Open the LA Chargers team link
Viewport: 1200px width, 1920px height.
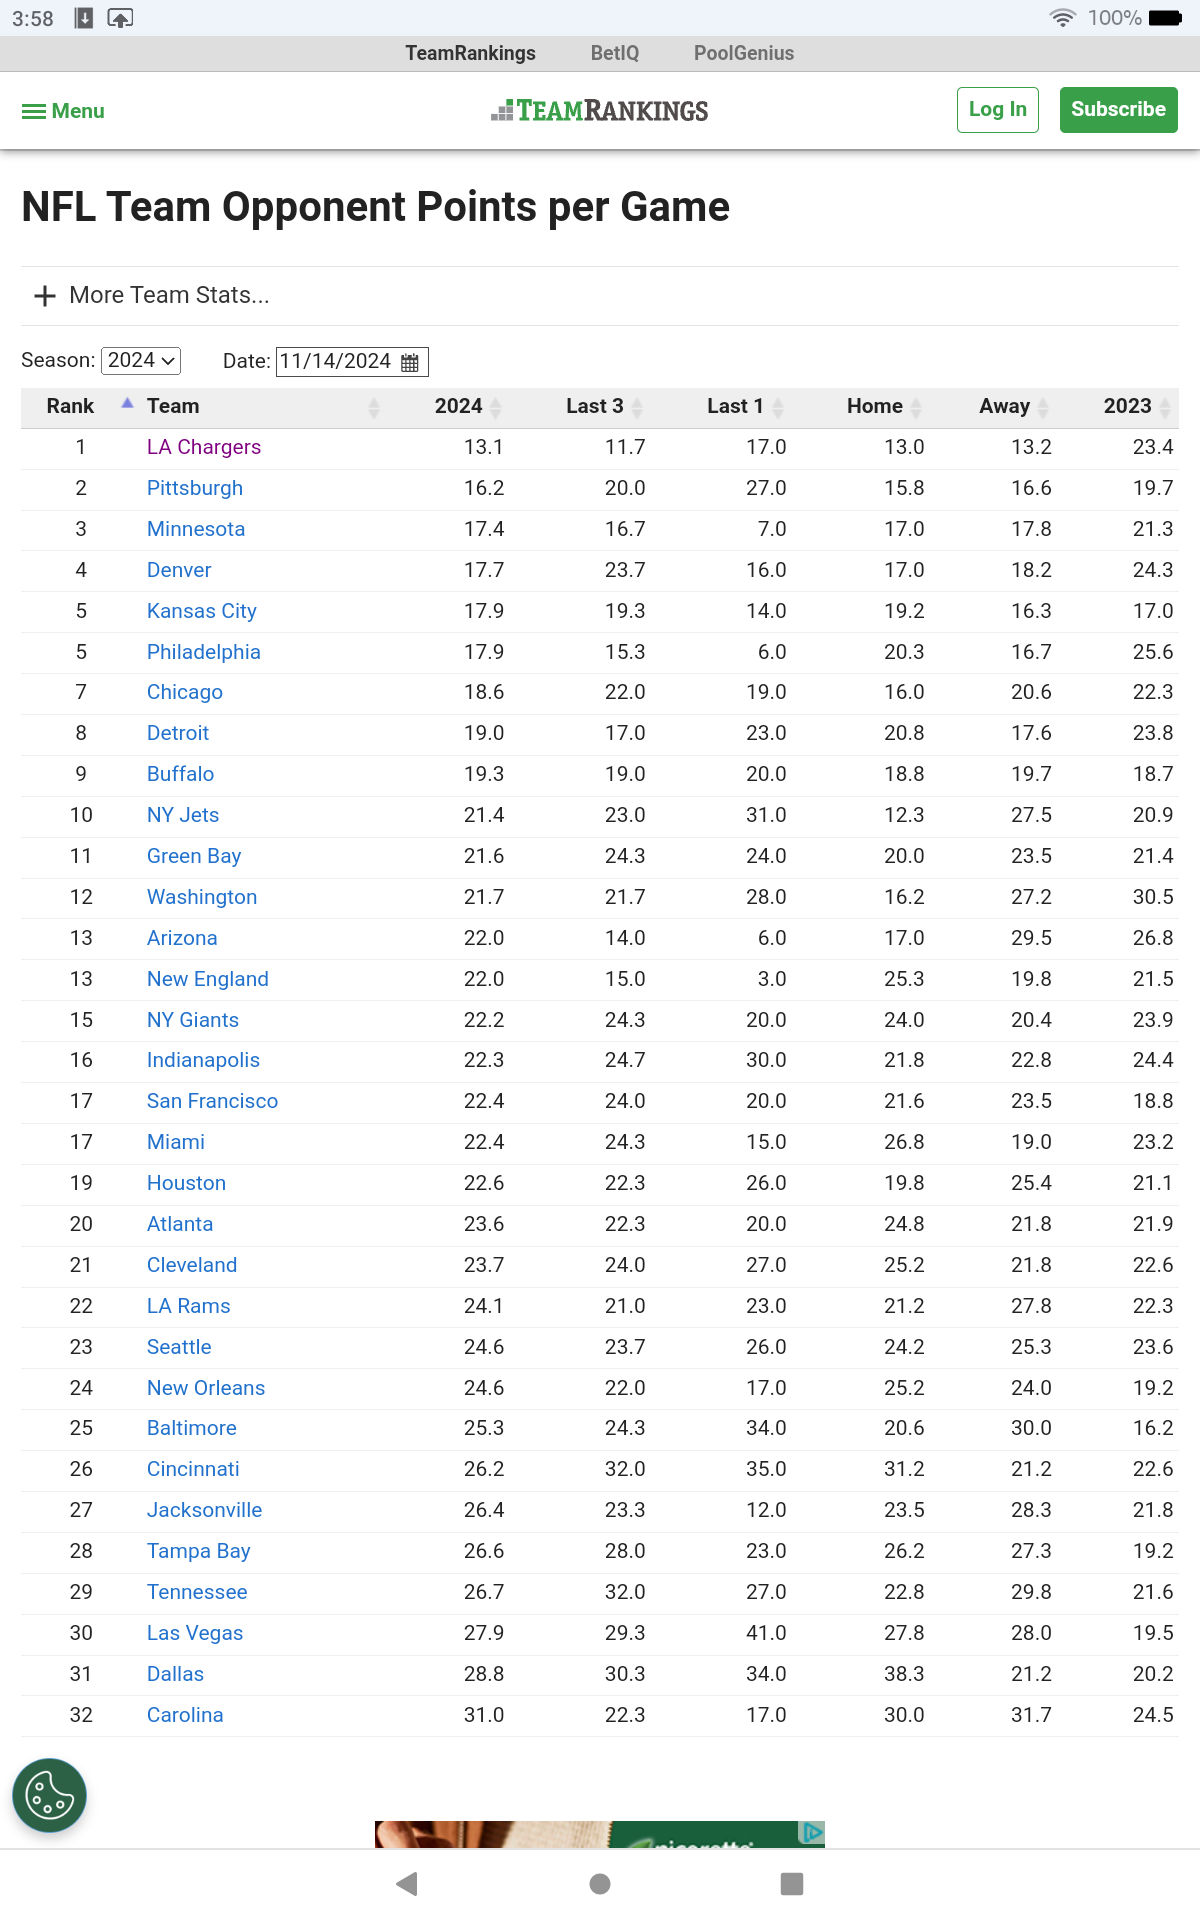tap(204, 447)
